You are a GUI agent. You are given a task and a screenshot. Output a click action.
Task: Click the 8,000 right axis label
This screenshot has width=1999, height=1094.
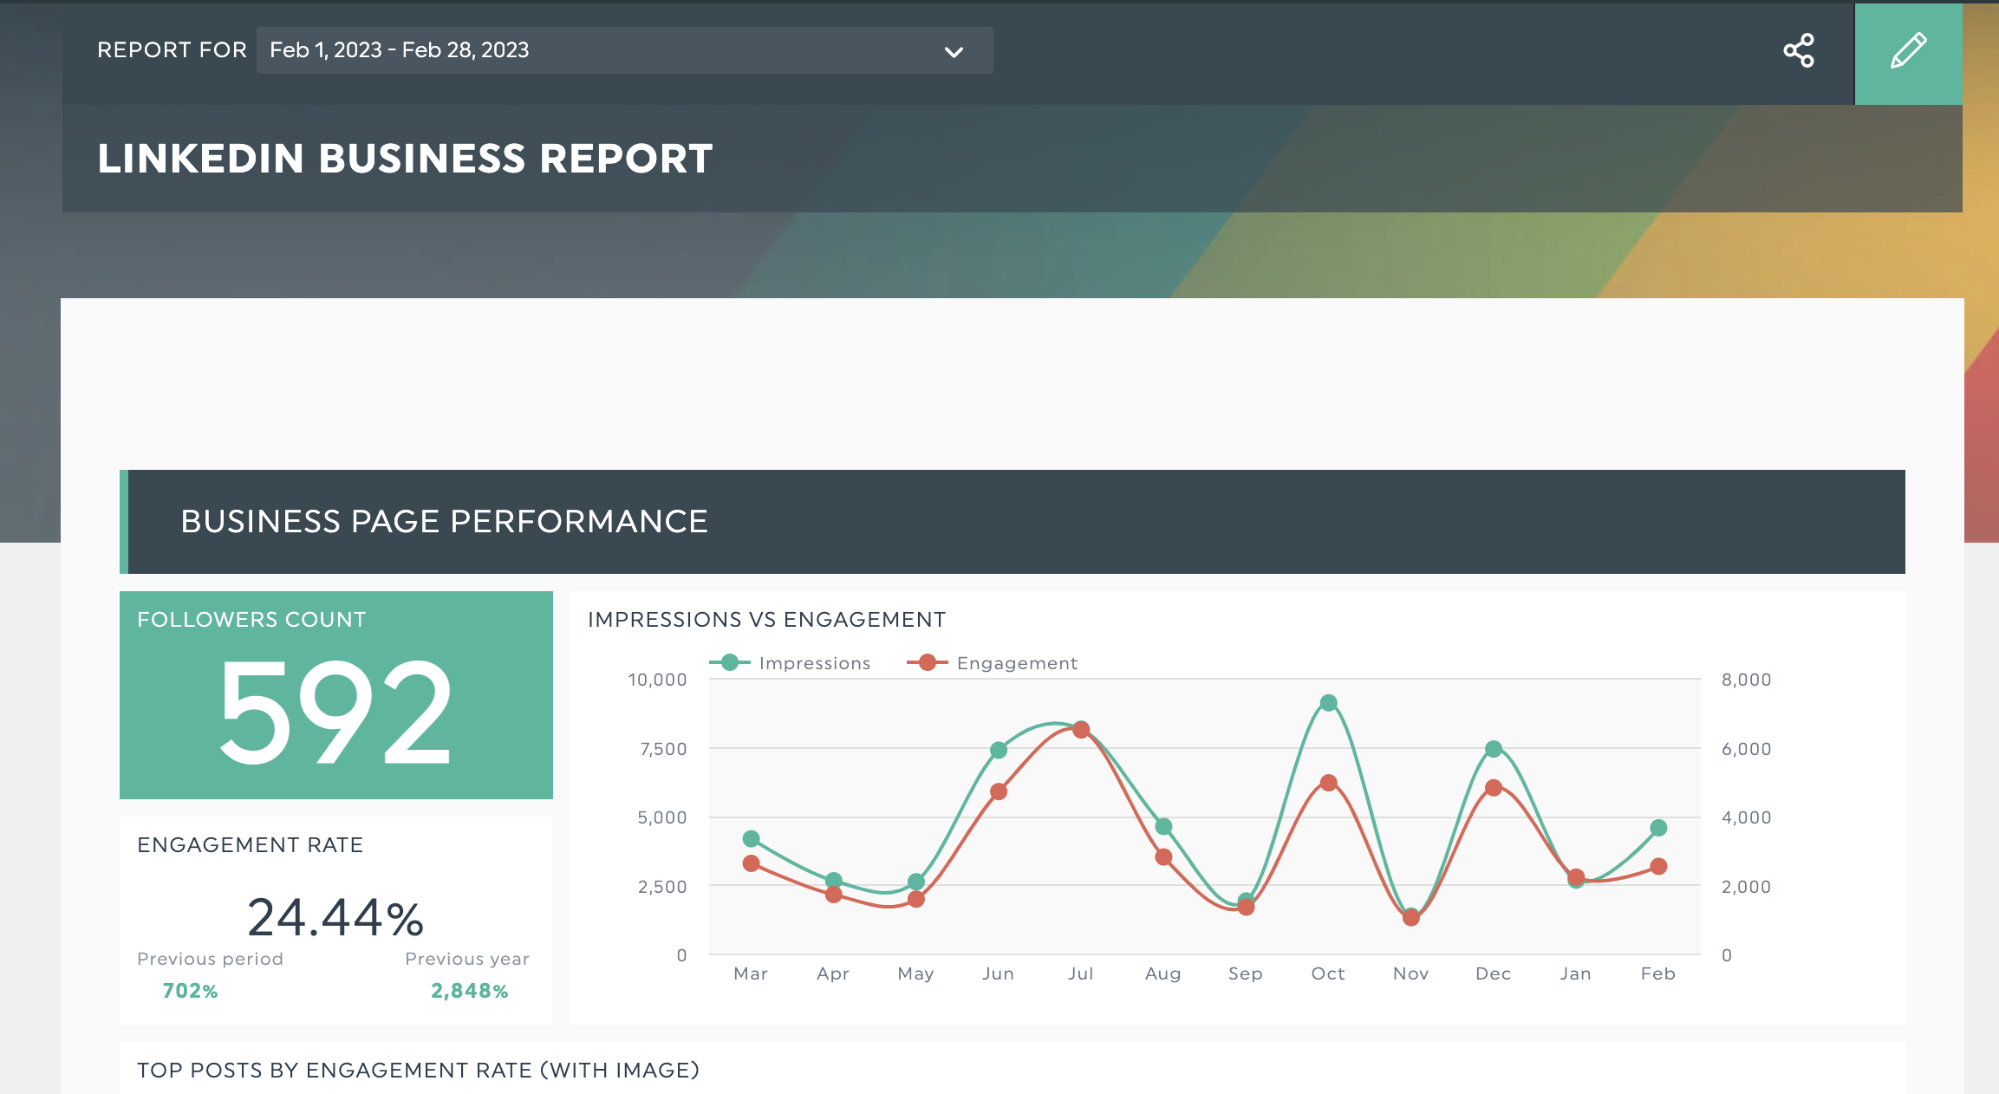1746,680
